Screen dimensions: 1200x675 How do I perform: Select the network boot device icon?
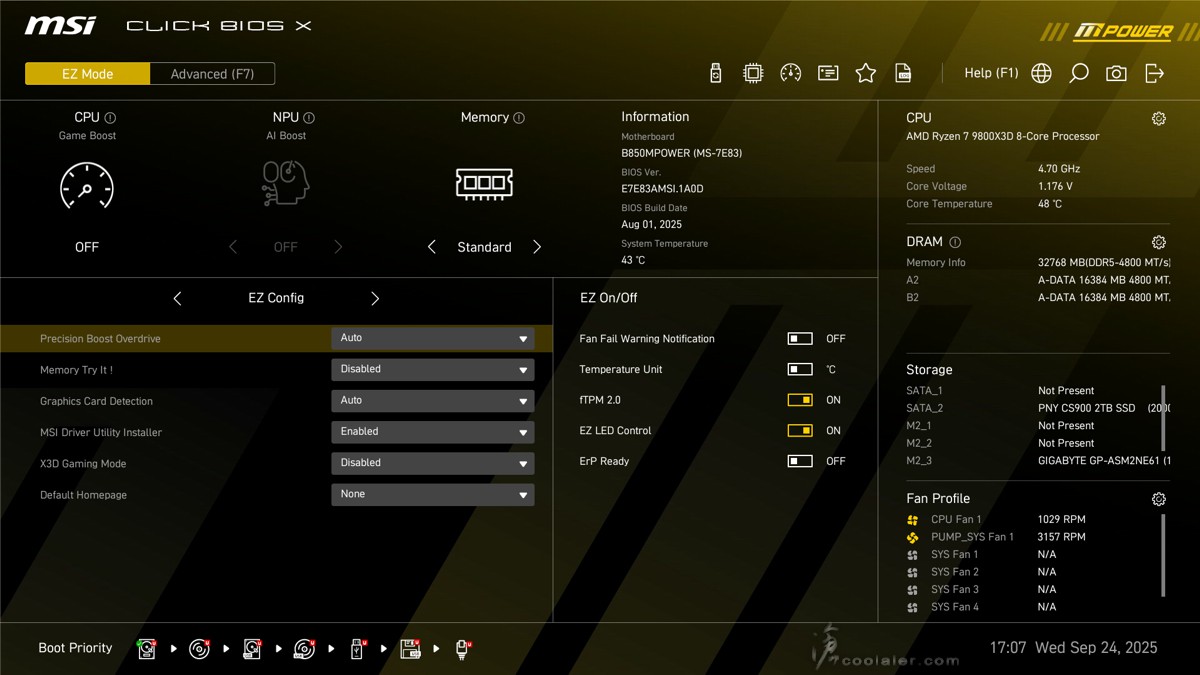[x=463, y=649]
